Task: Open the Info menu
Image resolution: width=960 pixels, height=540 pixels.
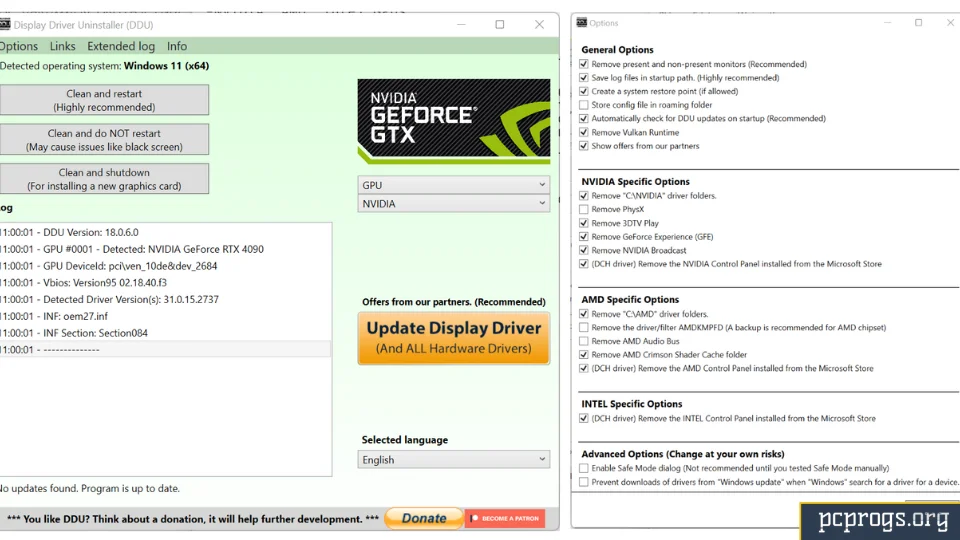Action: [x=177, y=46]
